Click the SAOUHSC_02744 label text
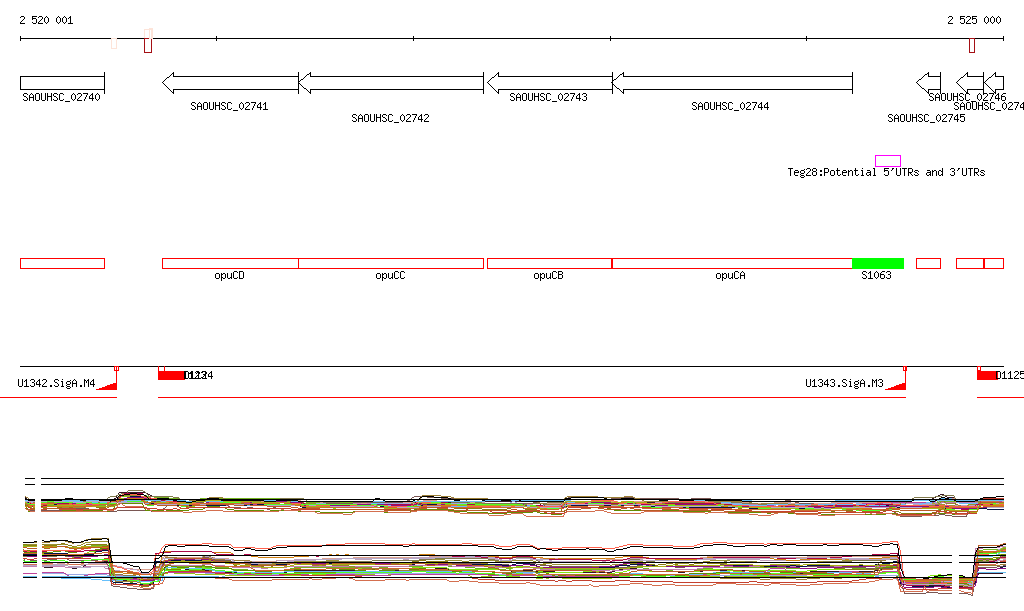 point(730,106)
